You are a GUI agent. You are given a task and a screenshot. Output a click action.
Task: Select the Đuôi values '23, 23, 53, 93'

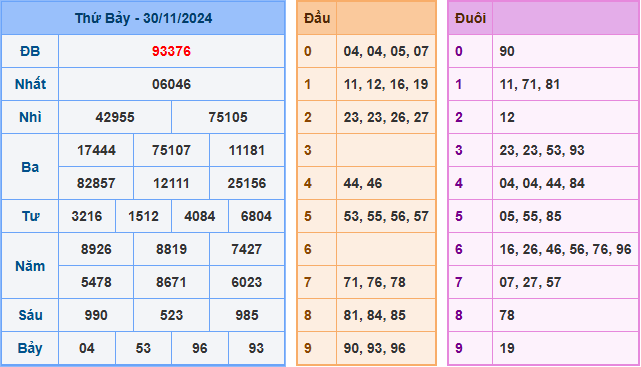[x=542, y=150]
